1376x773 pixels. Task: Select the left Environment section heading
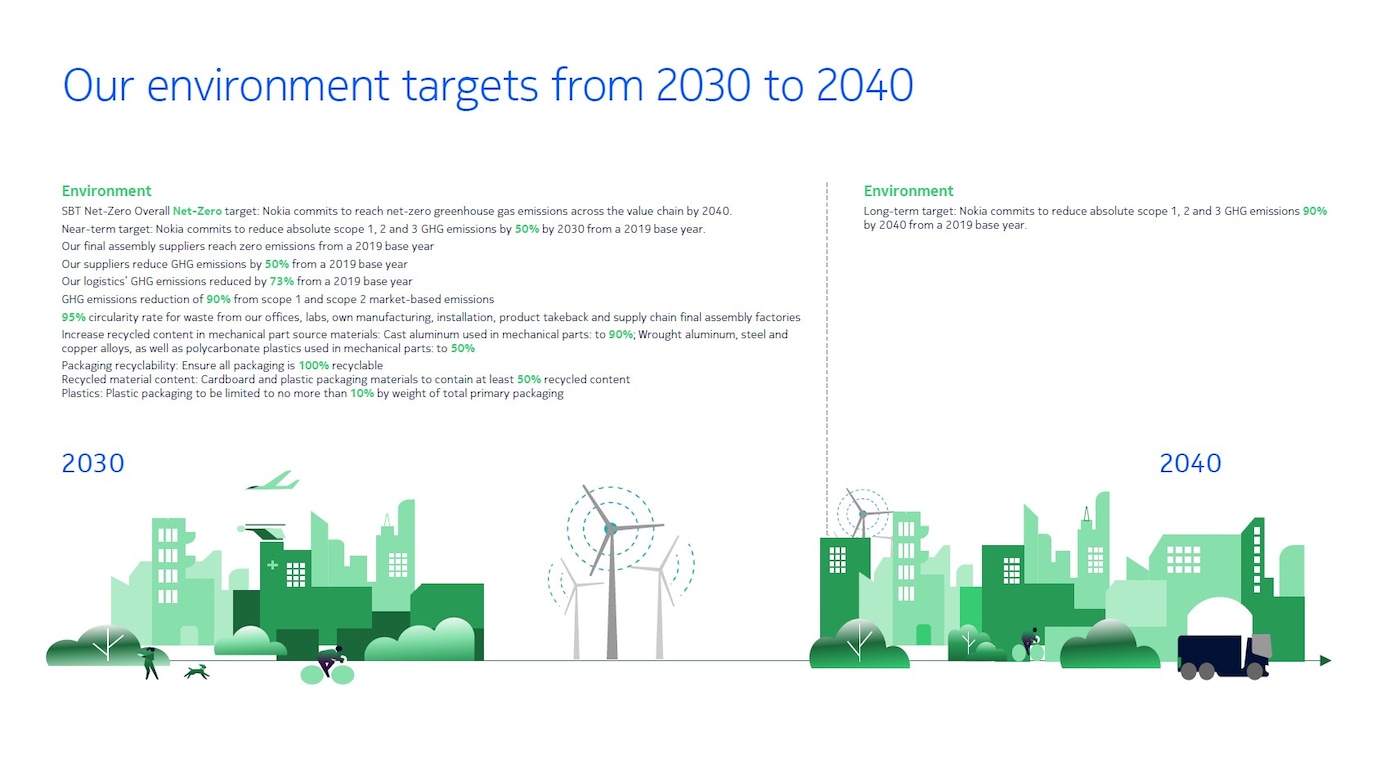point(106,190)
